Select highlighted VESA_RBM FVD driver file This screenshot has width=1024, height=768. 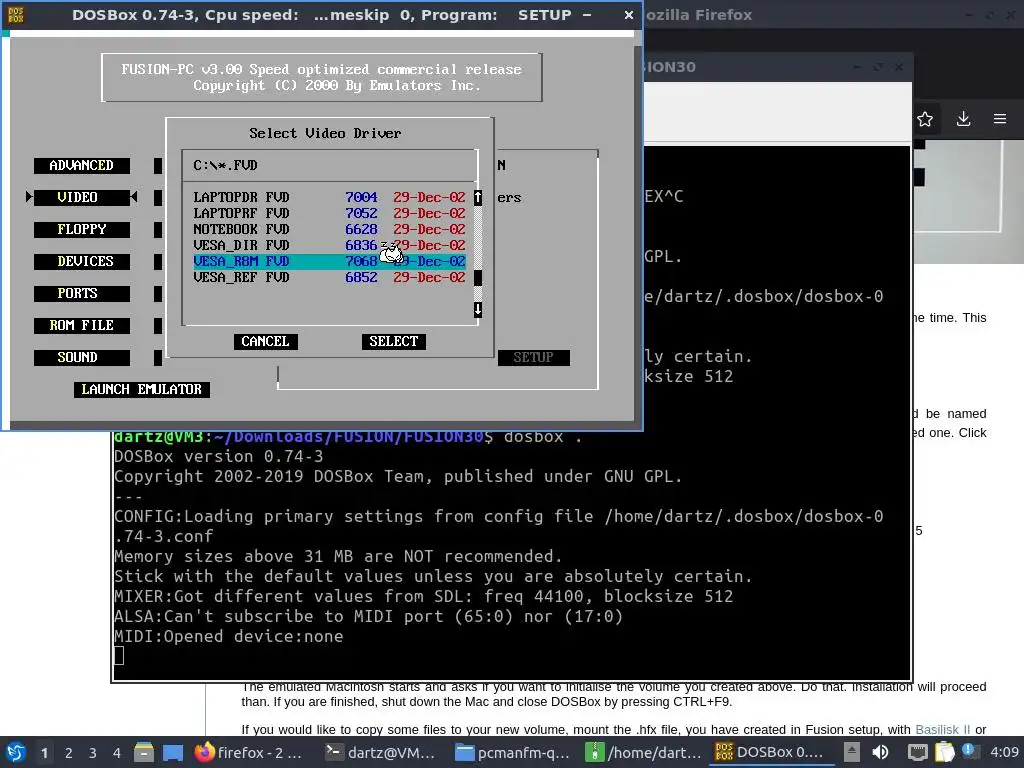[x=329, y=261]
